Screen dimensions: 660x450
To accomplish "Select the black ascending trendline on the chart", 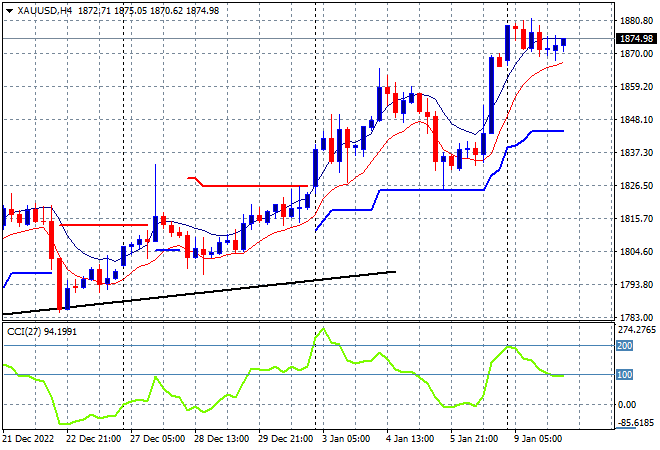I will pyautogui.click(x=200, y=293).
